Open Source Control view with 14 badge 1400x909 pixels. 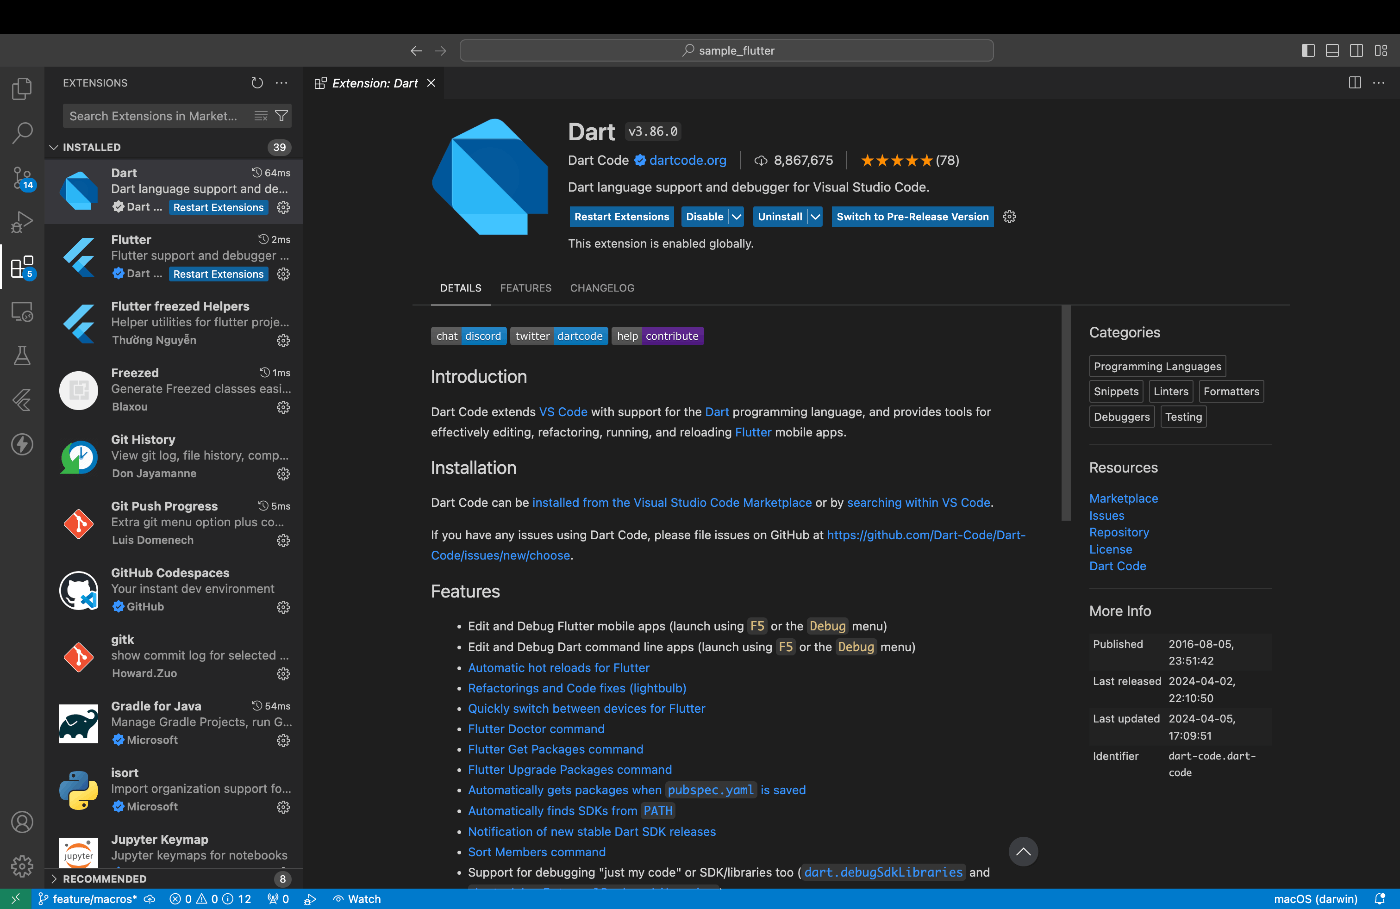22,178
